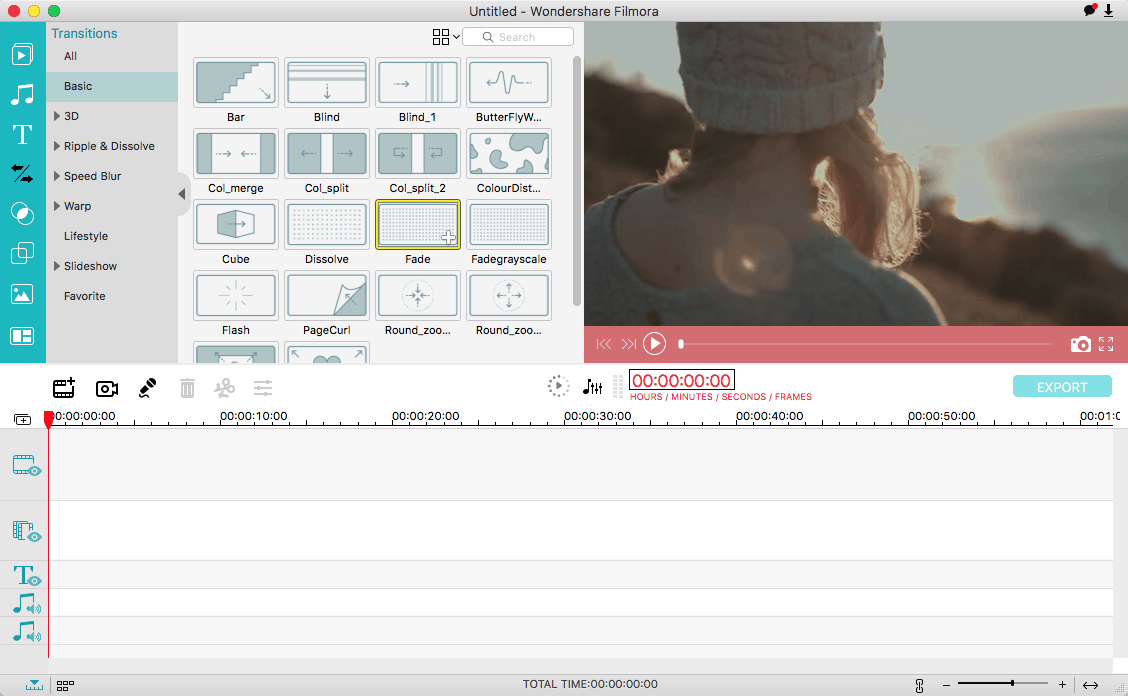
Task: Select the Bar transition thumbnail
Action: pos(236,83)
